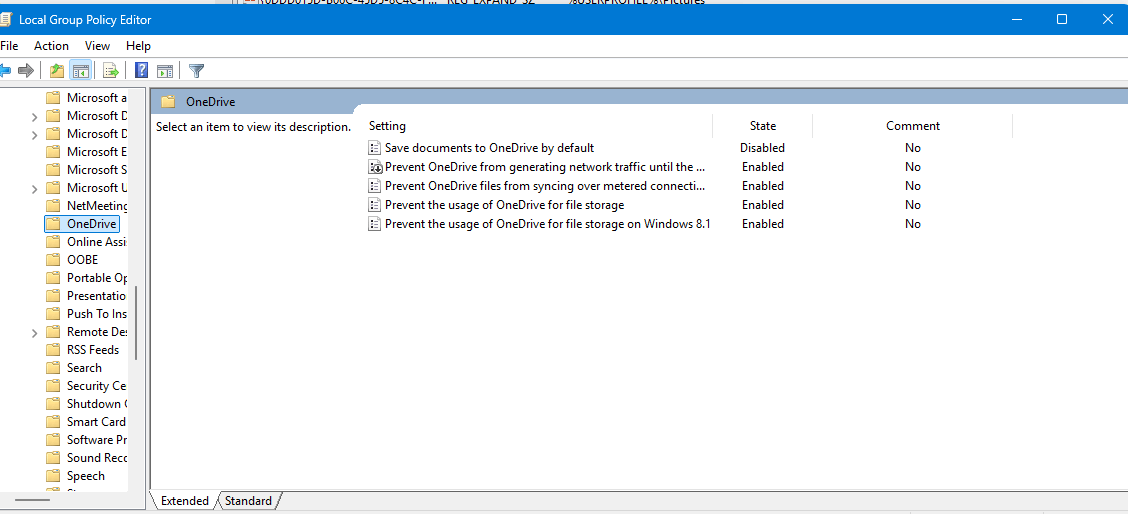Select the Speech tree folder
Screen dimensions: 1128x514
pyautogui.click(x=76, y=476)
